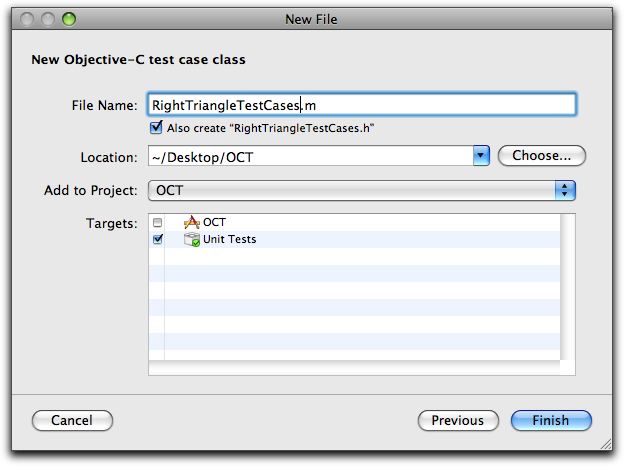Click the green zoom window button
Image resolution: width=624 pixels, height=466 pixels.
coord(69,19)
